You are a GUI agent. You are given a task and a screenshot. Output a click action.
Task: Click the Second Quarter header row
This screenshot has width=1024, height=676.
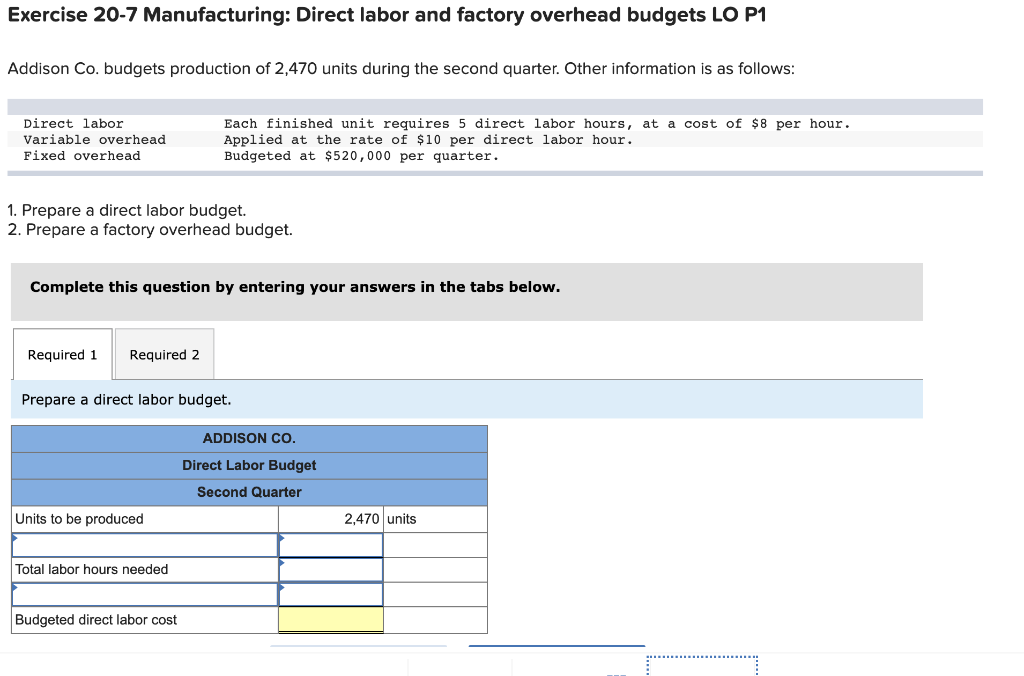[x=249, y=492]
